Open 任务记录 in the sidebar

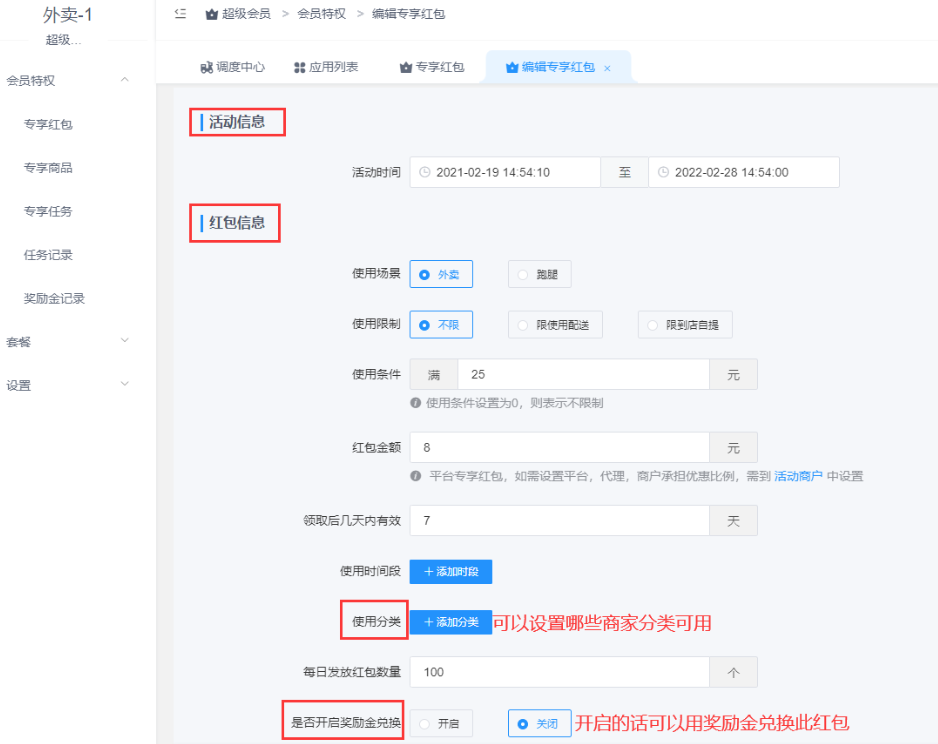coord(48,255)
